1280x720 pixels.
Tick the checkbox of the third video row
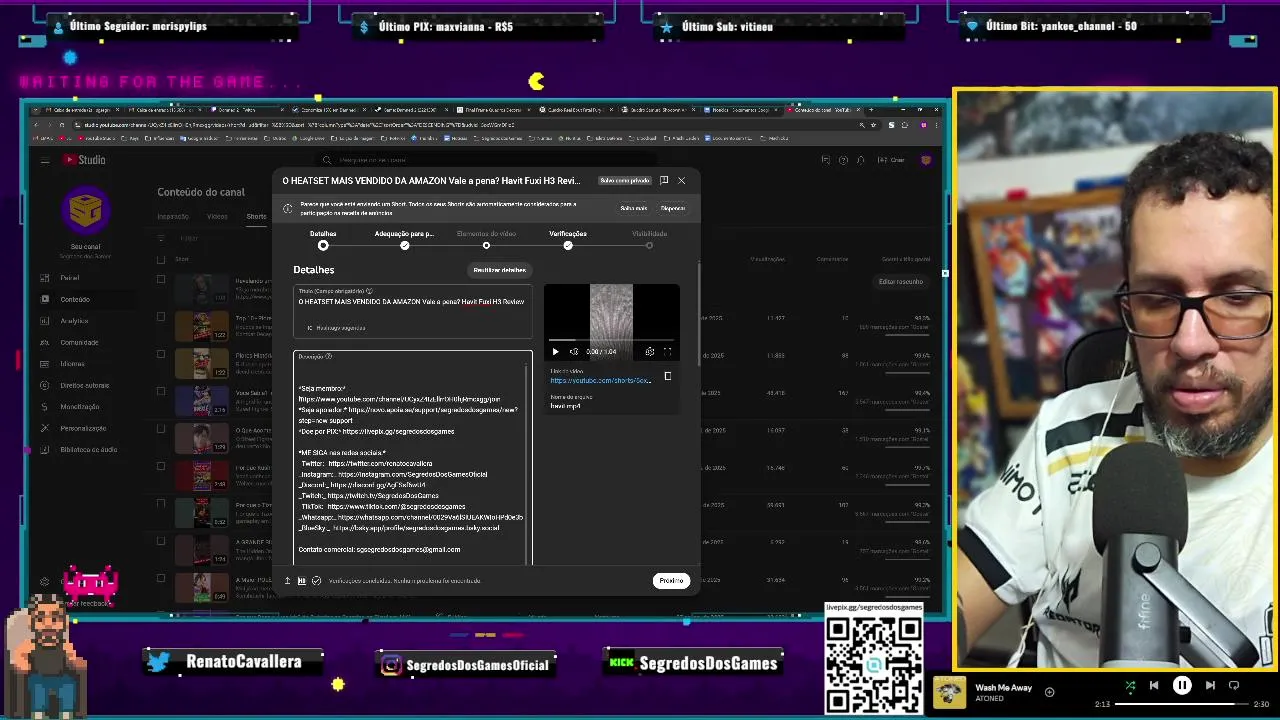pos(161,354)
